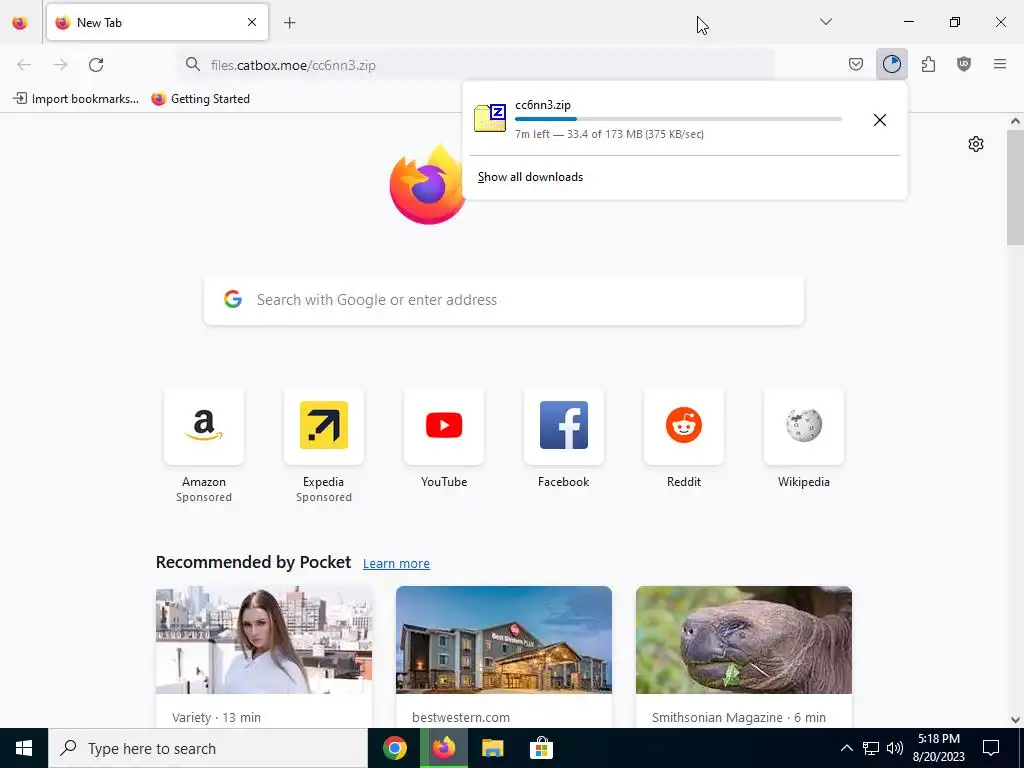
Task: Open a new tab with plus button
Action: point(290,23)
